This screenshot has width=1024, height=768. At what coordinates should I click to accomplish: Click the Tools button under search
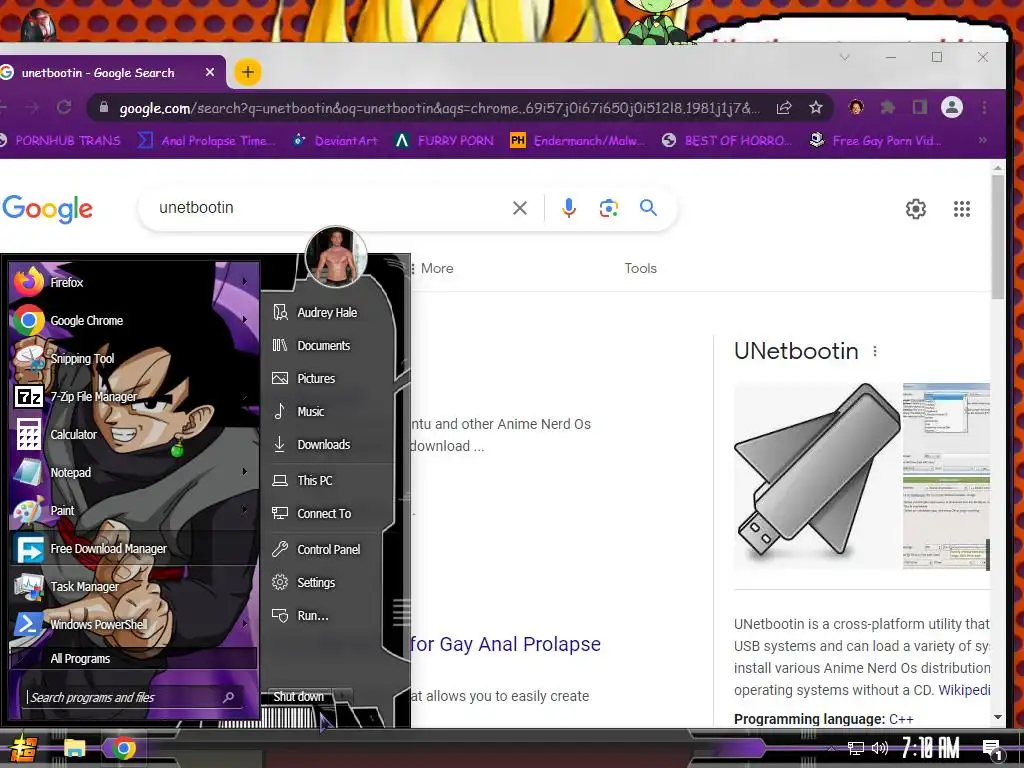point(640,268)
